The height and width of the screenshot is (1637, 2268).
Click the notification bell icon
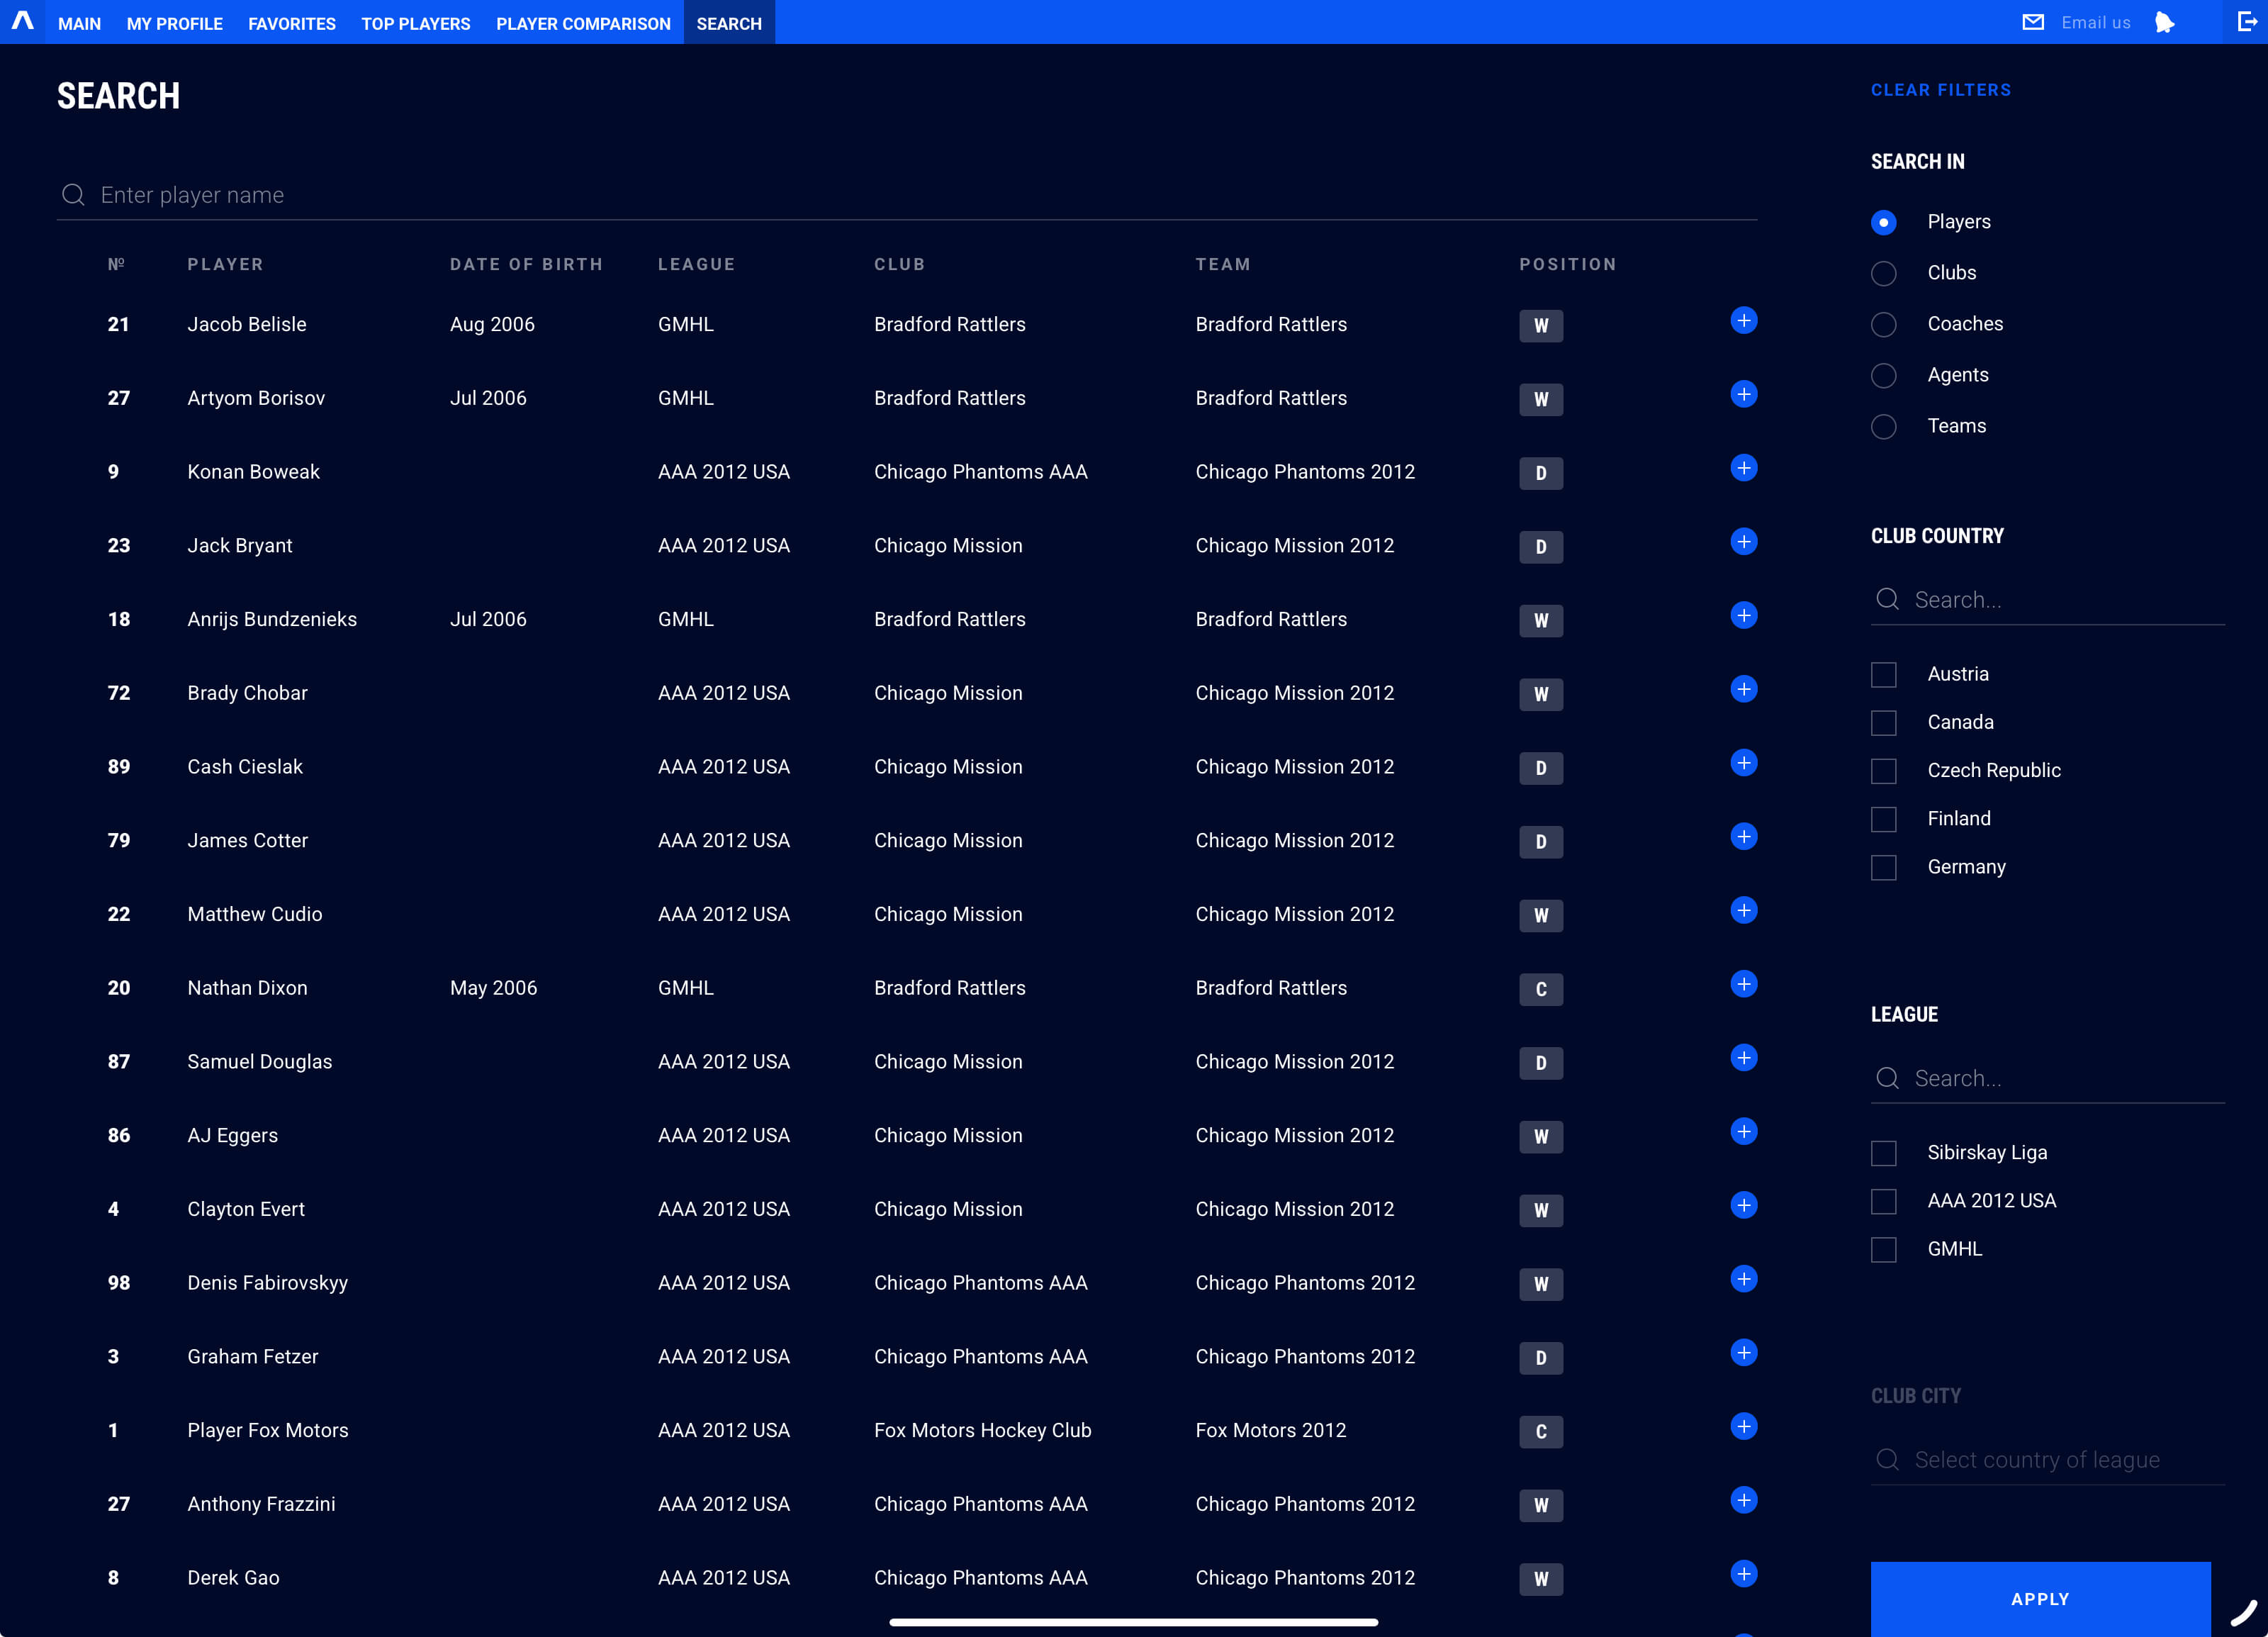pos(2164,22)
